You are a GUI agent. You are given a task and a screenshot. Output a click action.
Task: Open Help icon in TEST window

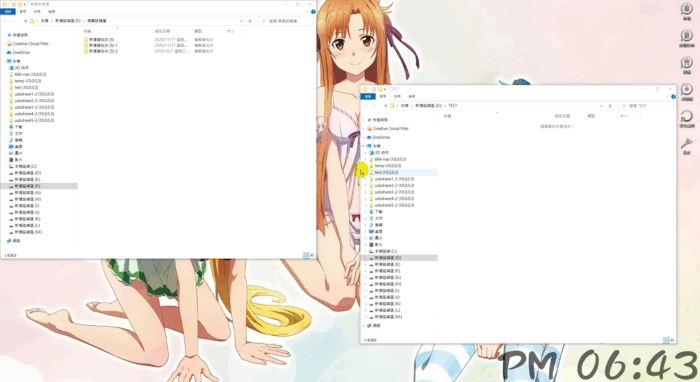click(673, 96)
